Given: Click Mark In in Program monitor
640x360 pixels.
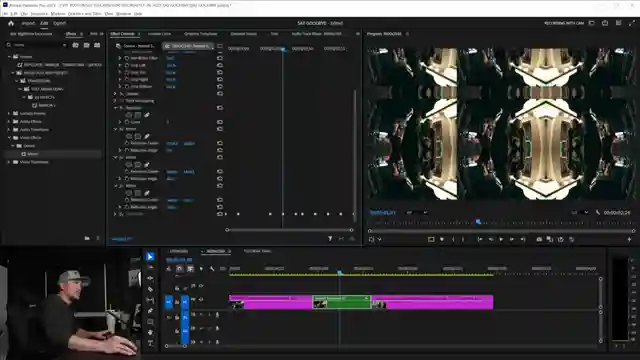Looking at the screenshot, I should 453,239.
